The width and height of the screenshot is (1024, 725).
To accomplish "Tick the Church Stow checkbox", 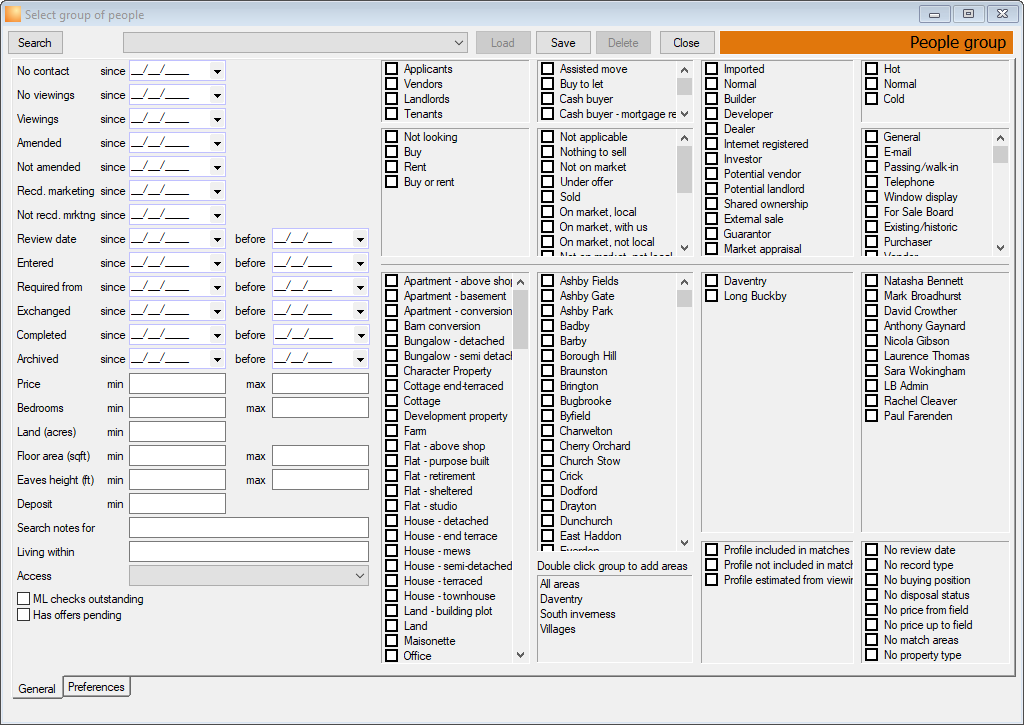I will (548, 461).
